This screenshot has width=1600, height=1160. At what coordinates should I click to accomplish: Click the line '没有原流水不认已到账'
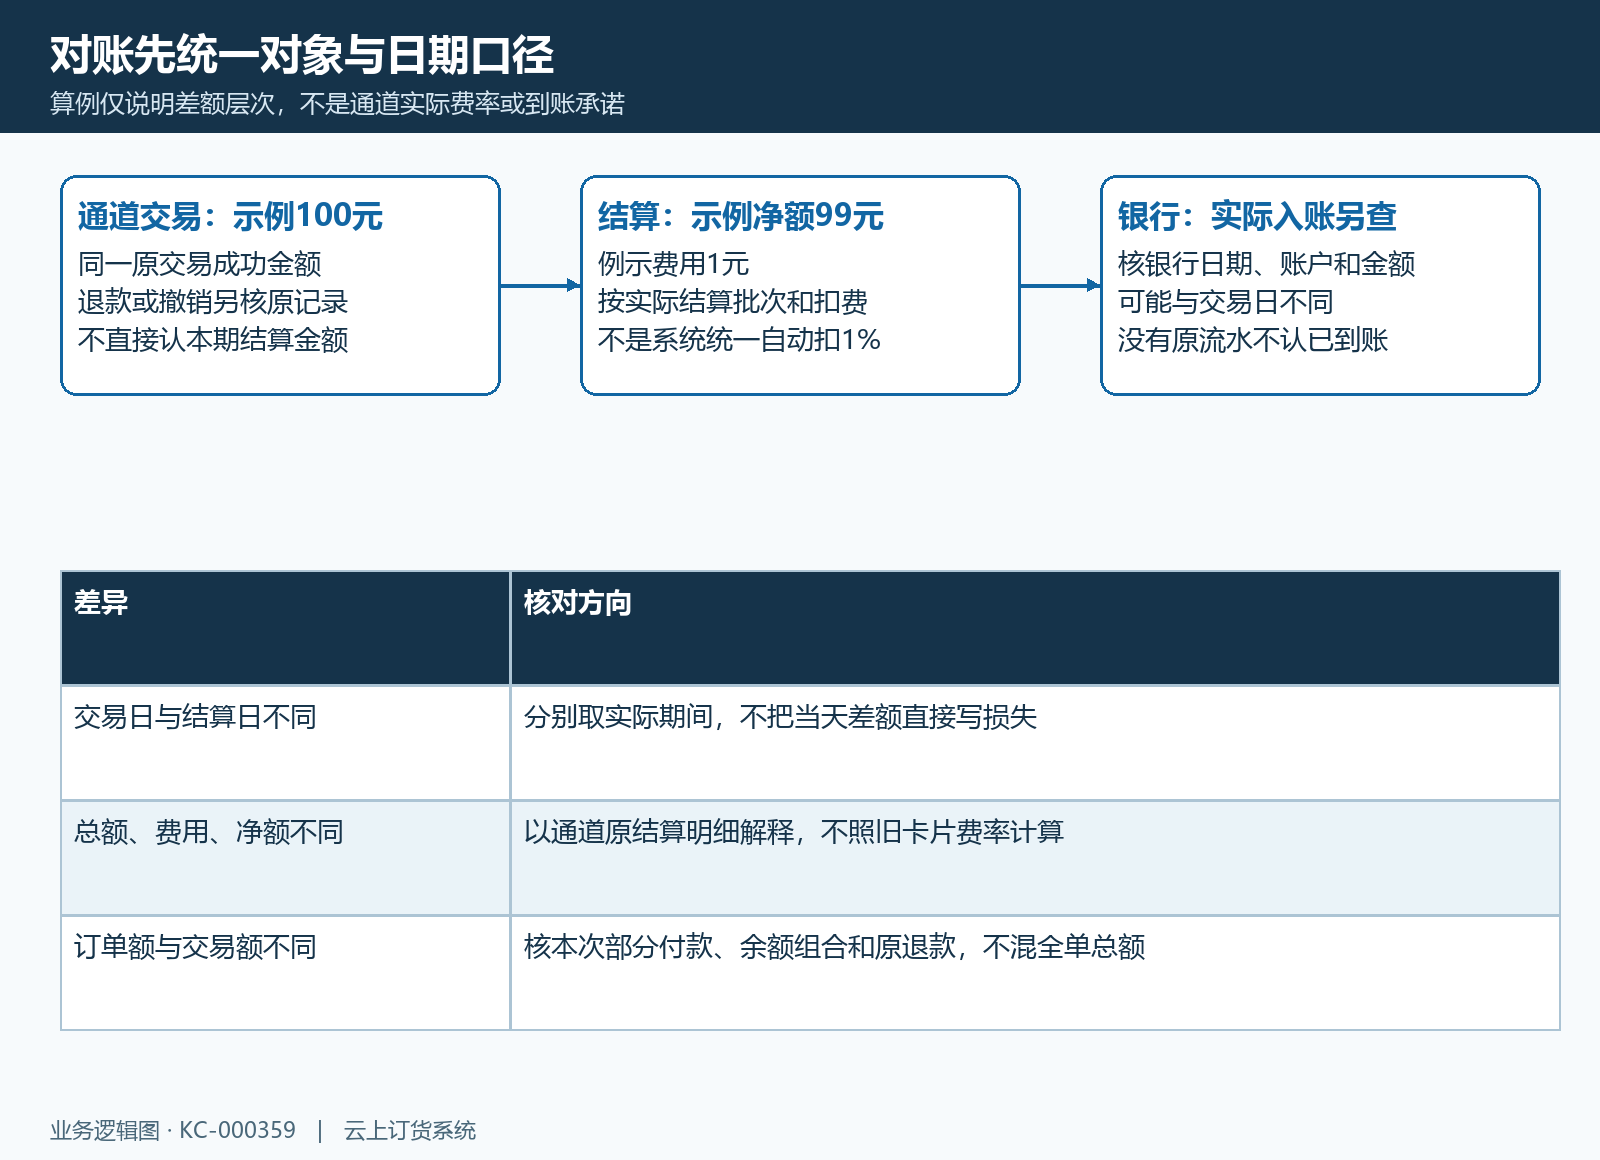click(x=1253, y=340)
